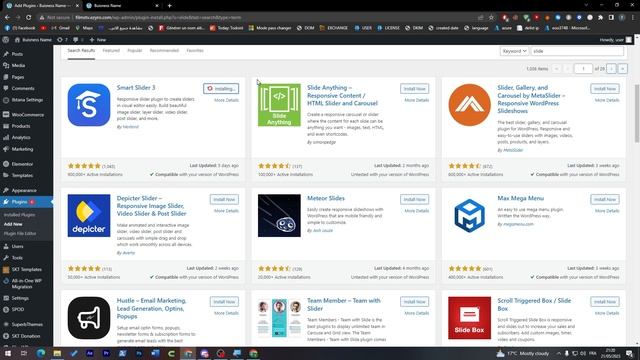This screenshot has width=640, height=360.
Task: Click WordPress logo in admin bar
Action: (6, 40)
